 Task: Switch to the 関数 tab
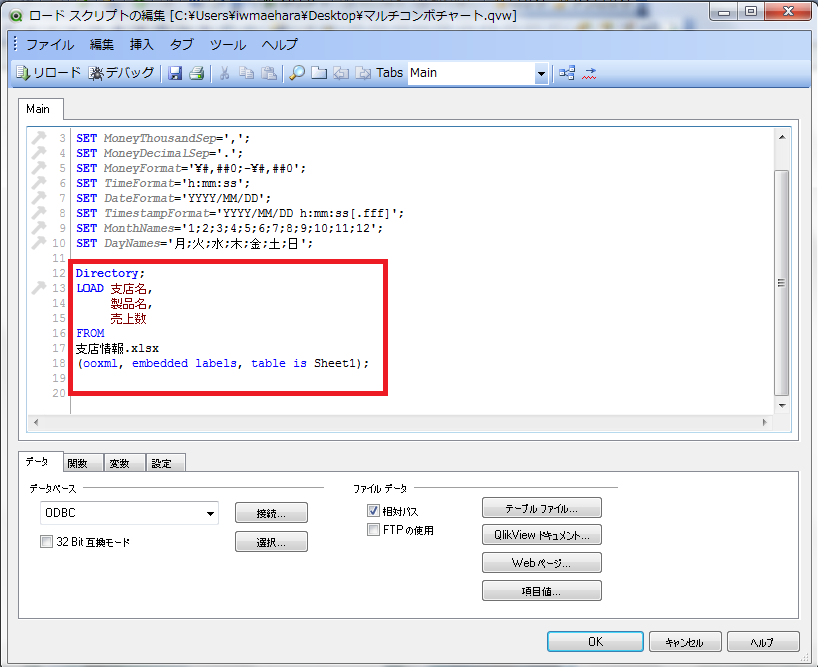coord(82,463)
